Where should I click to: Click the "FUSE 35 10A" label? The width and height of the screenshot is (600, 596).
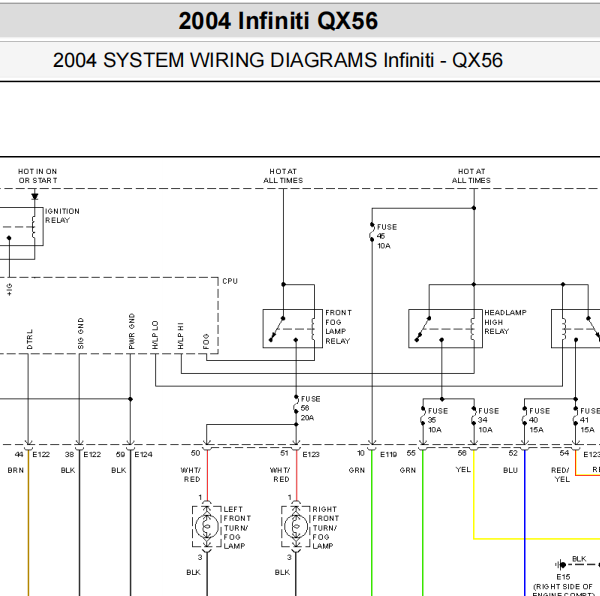(x=438, y=420)
